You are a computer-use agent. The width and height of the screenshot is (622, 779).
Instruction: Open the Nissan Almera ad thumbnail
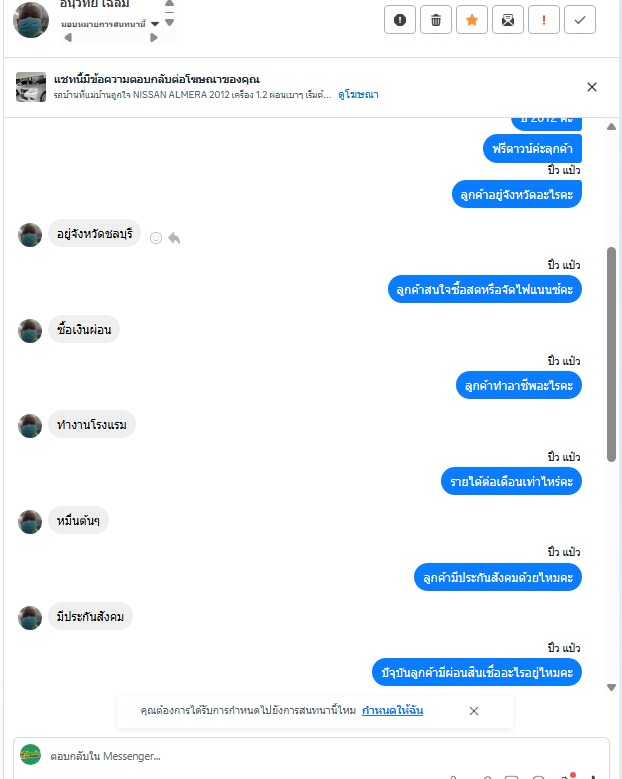click(31, 87)
